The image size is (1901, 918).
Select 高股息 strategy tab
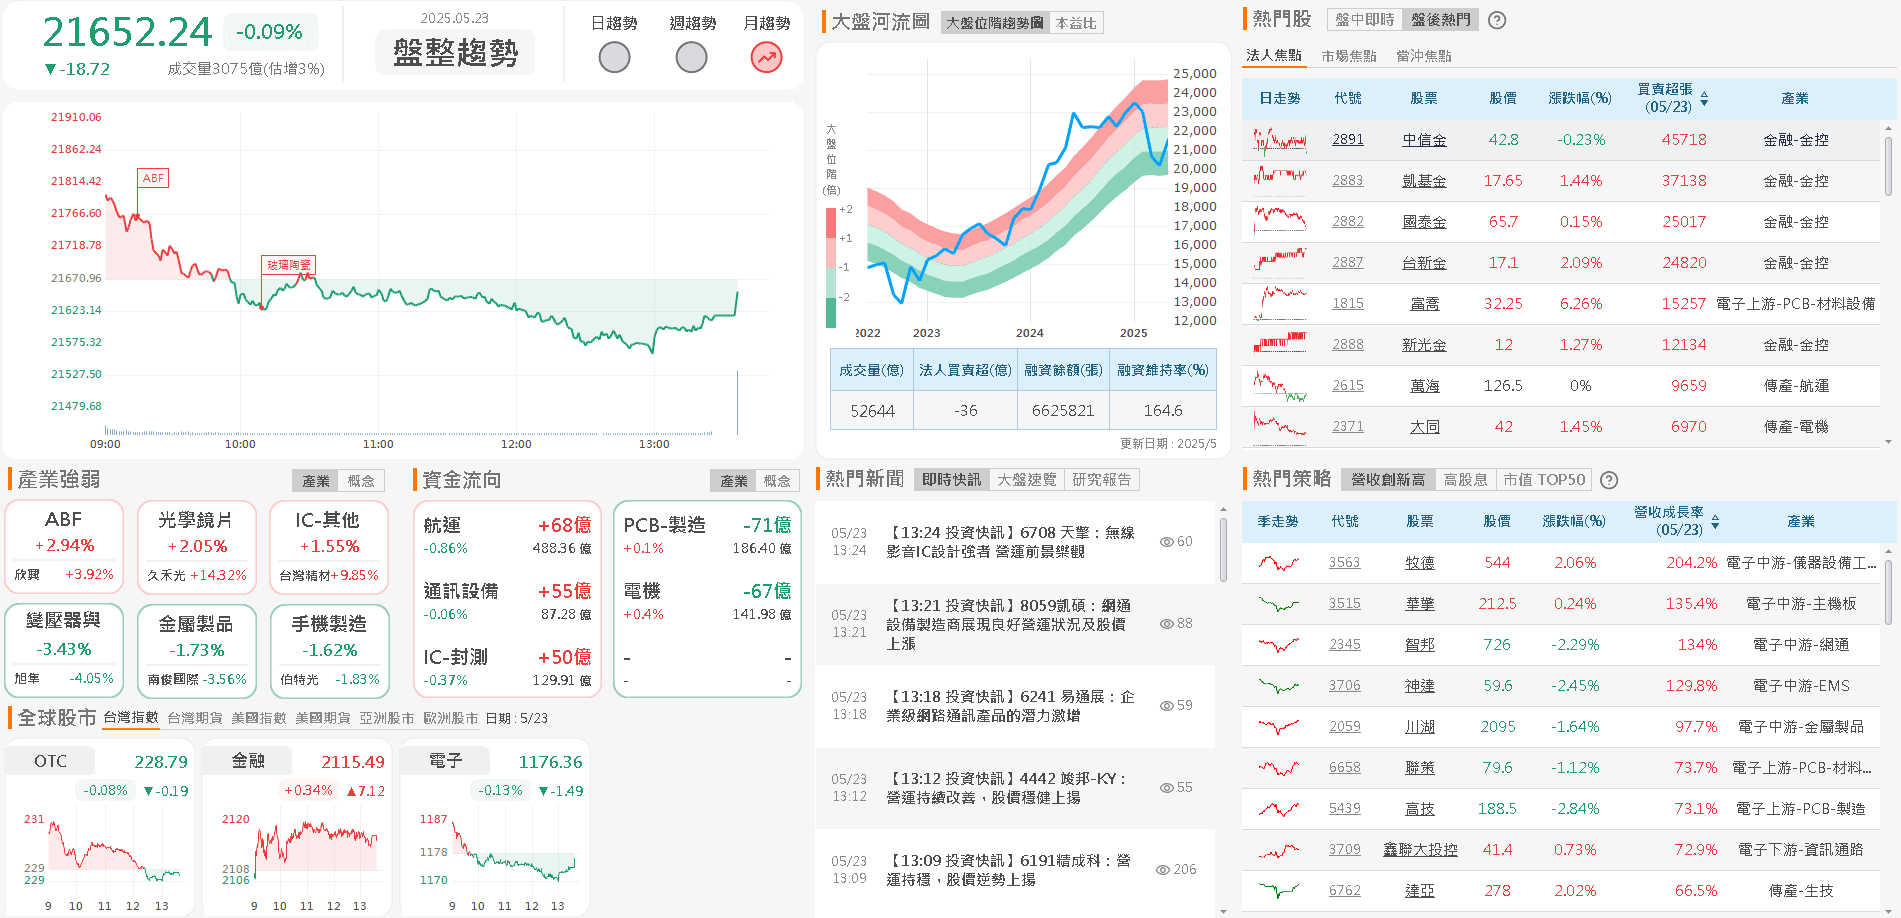click(x=1465, y=480)
